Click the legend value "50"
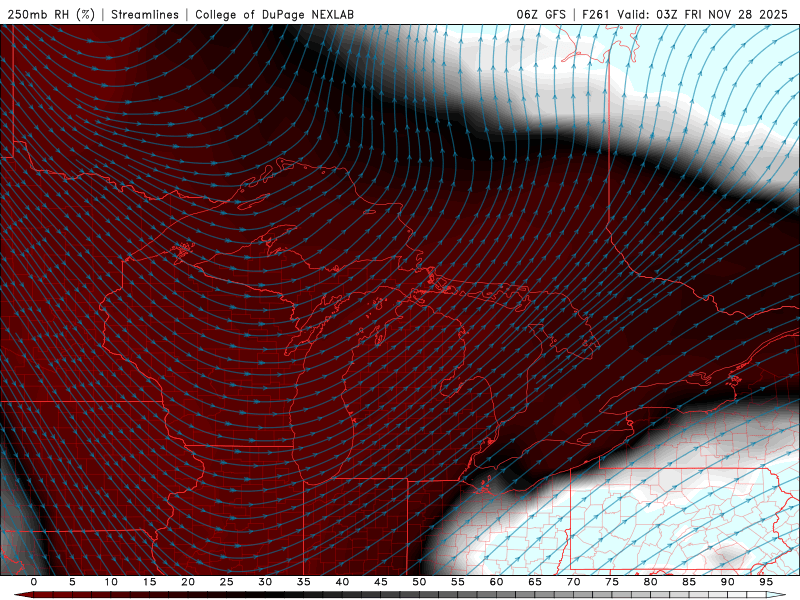800x600 pixels. tap(419, 582)
